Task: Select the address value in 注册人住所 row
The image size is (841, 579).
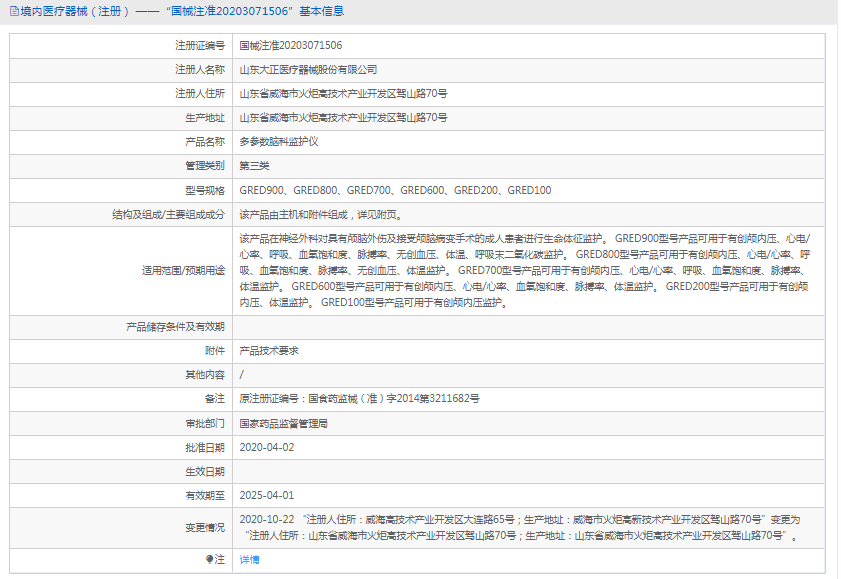Action: [x=343, y=94]
